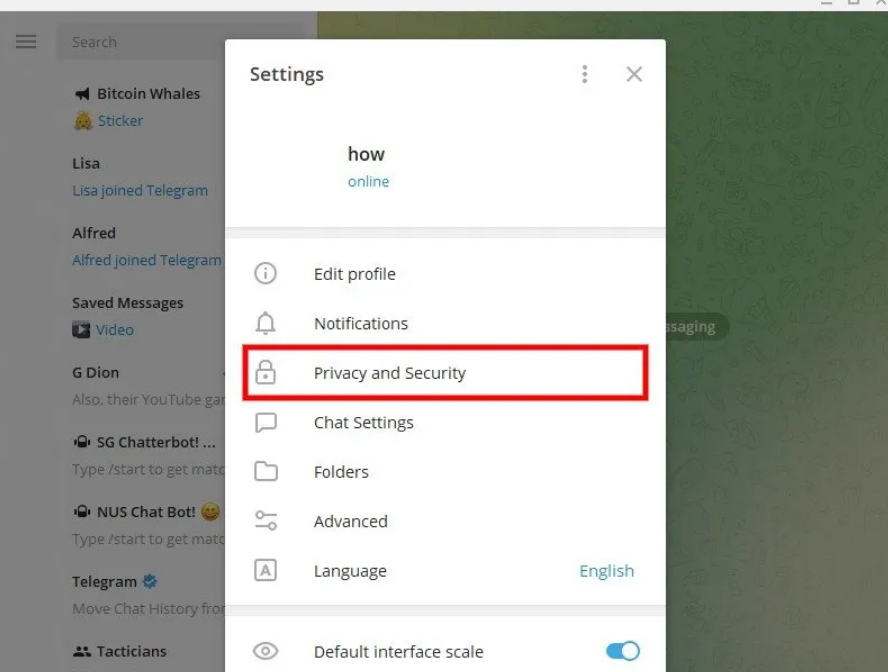Viewport: 888px width, 672px height.
Task: Select the Advanced settings entry
Action: (x=445, y=521)
